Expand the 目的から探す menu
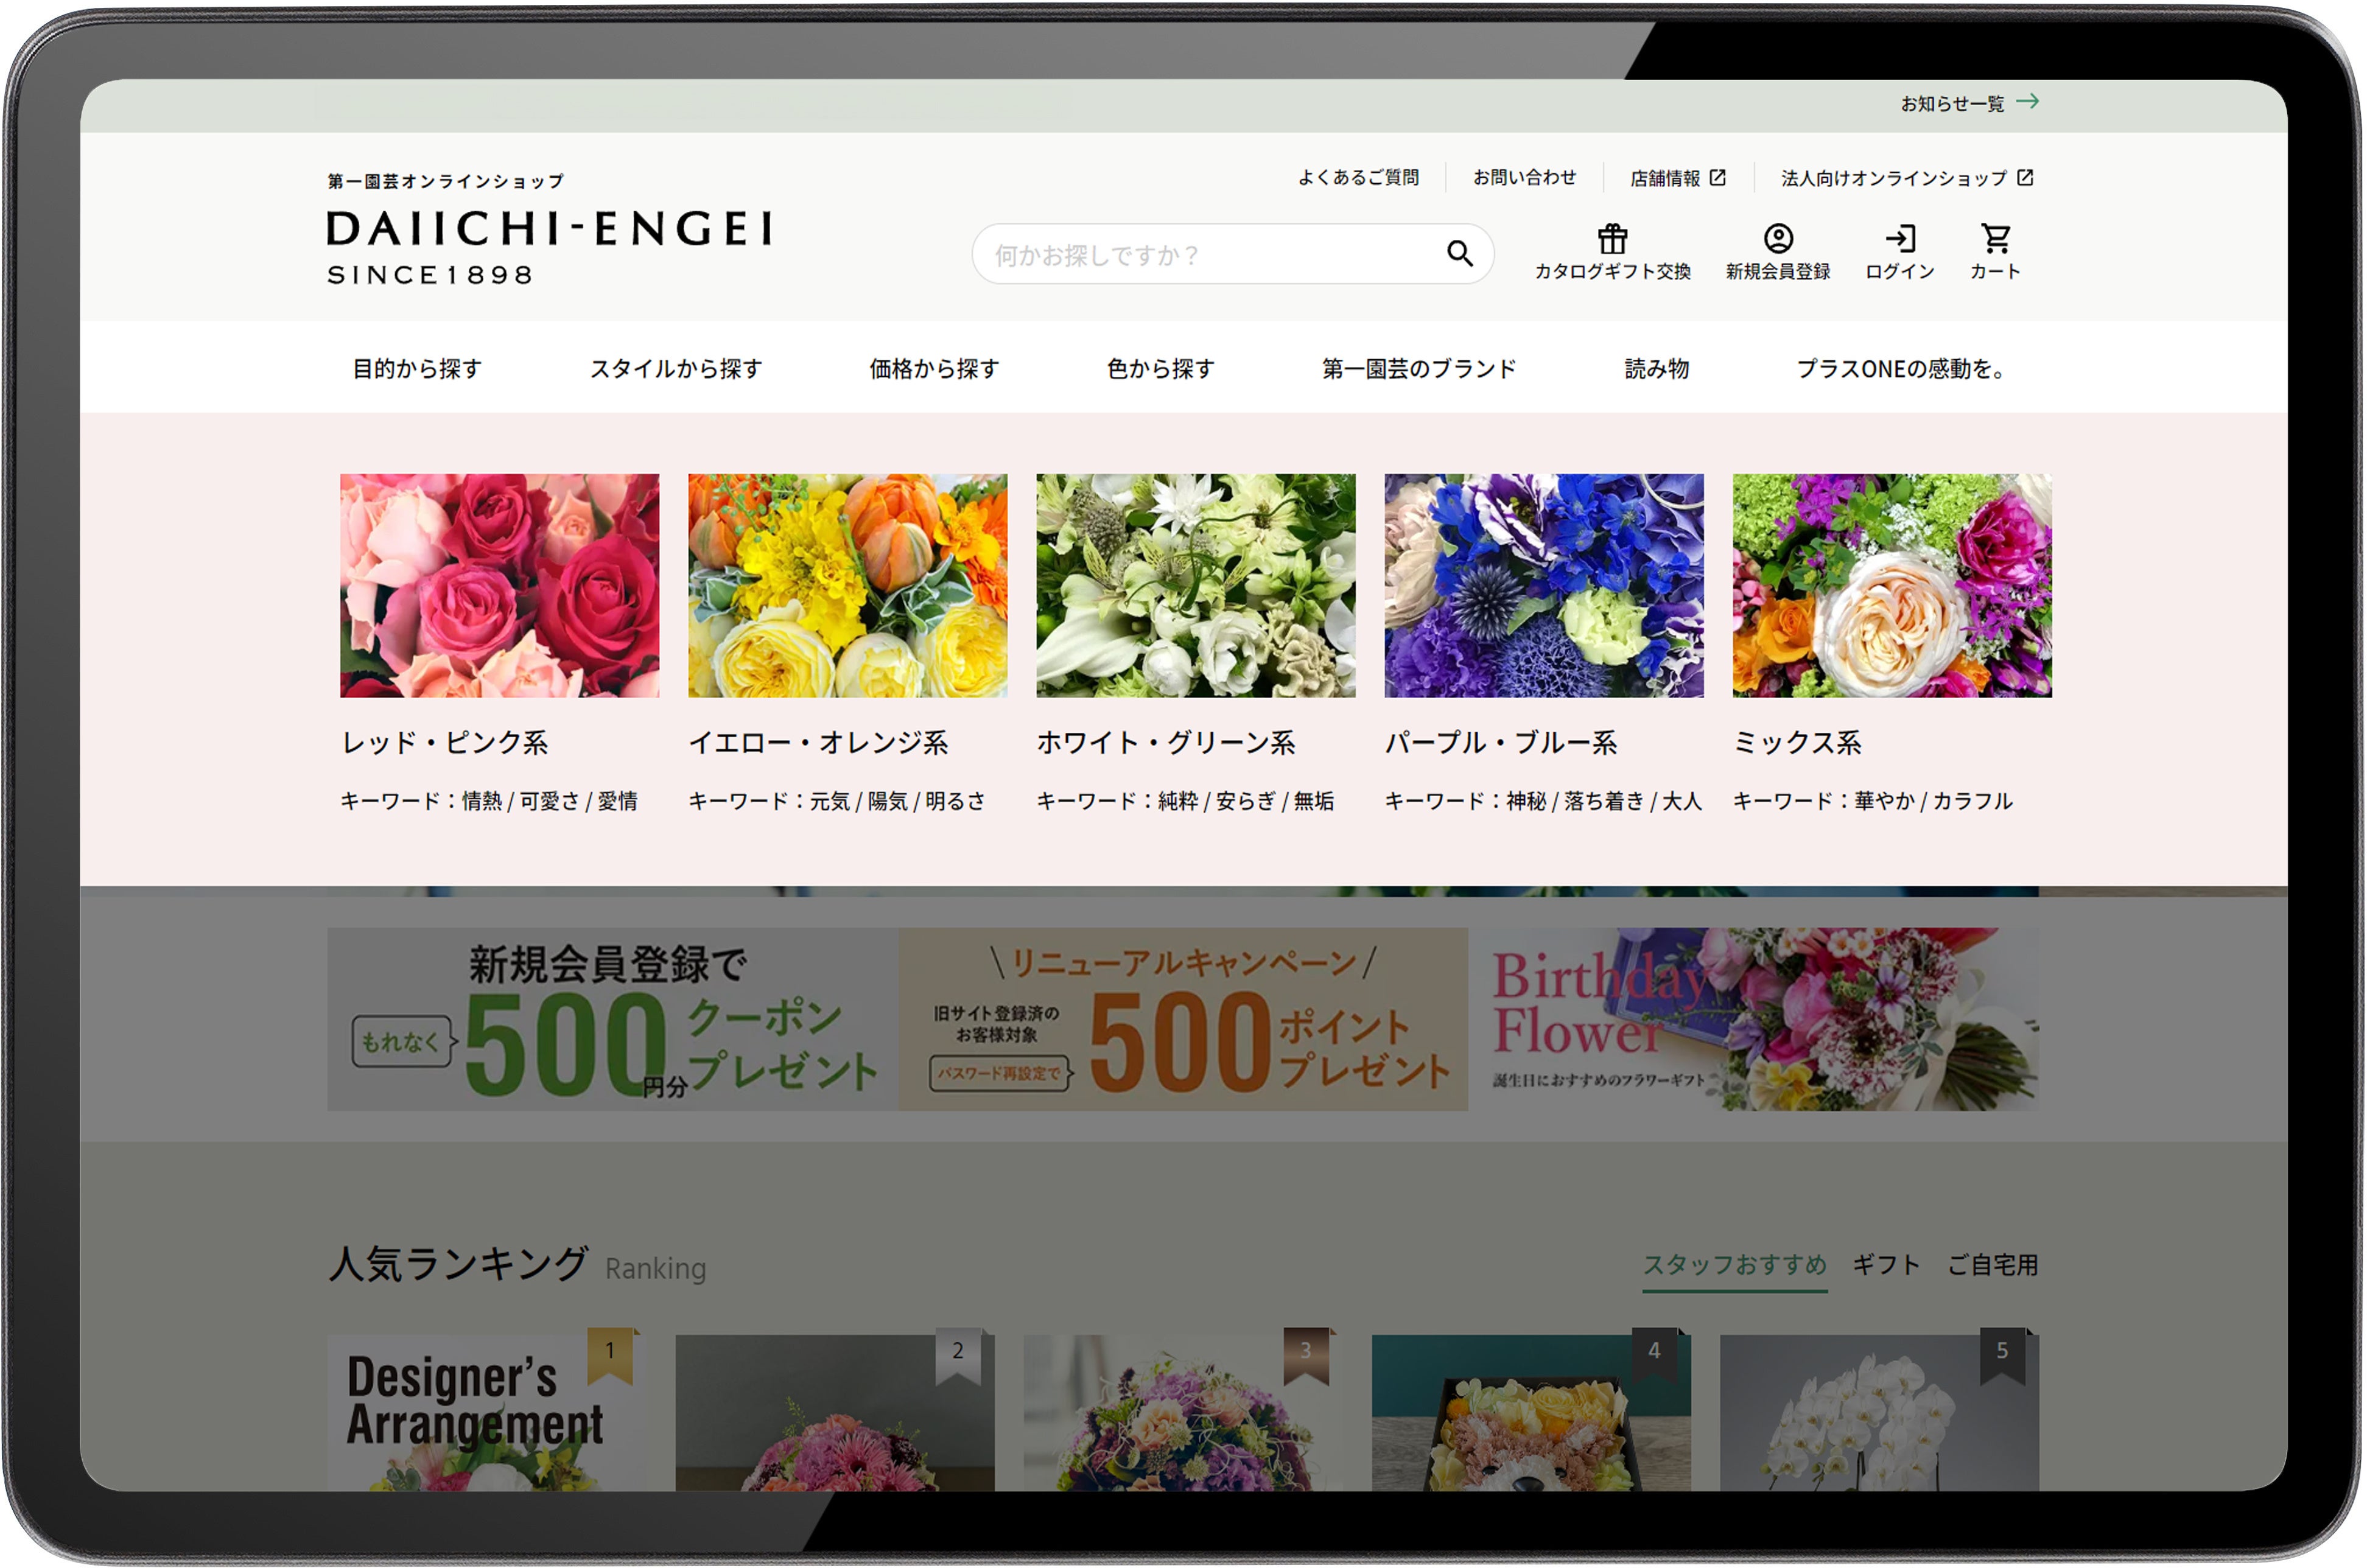2367x1568 pixels. (x=417, y=369)
